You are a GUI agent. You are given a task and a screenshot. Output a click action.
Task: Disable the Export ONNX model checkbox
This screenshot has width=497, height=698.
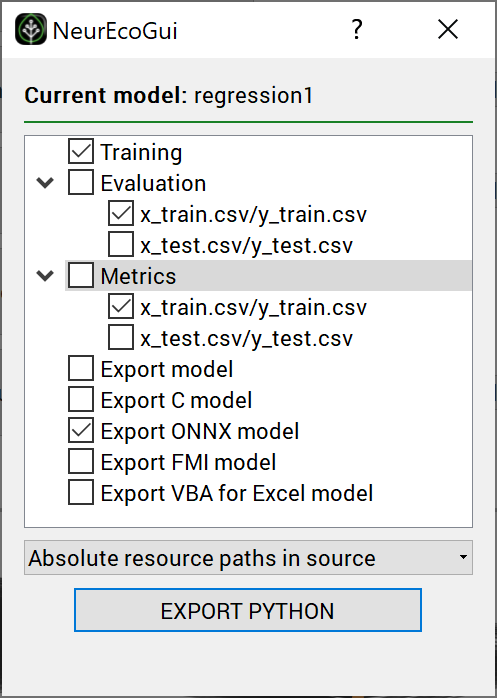pyautogui.click(x=81, y=430)
